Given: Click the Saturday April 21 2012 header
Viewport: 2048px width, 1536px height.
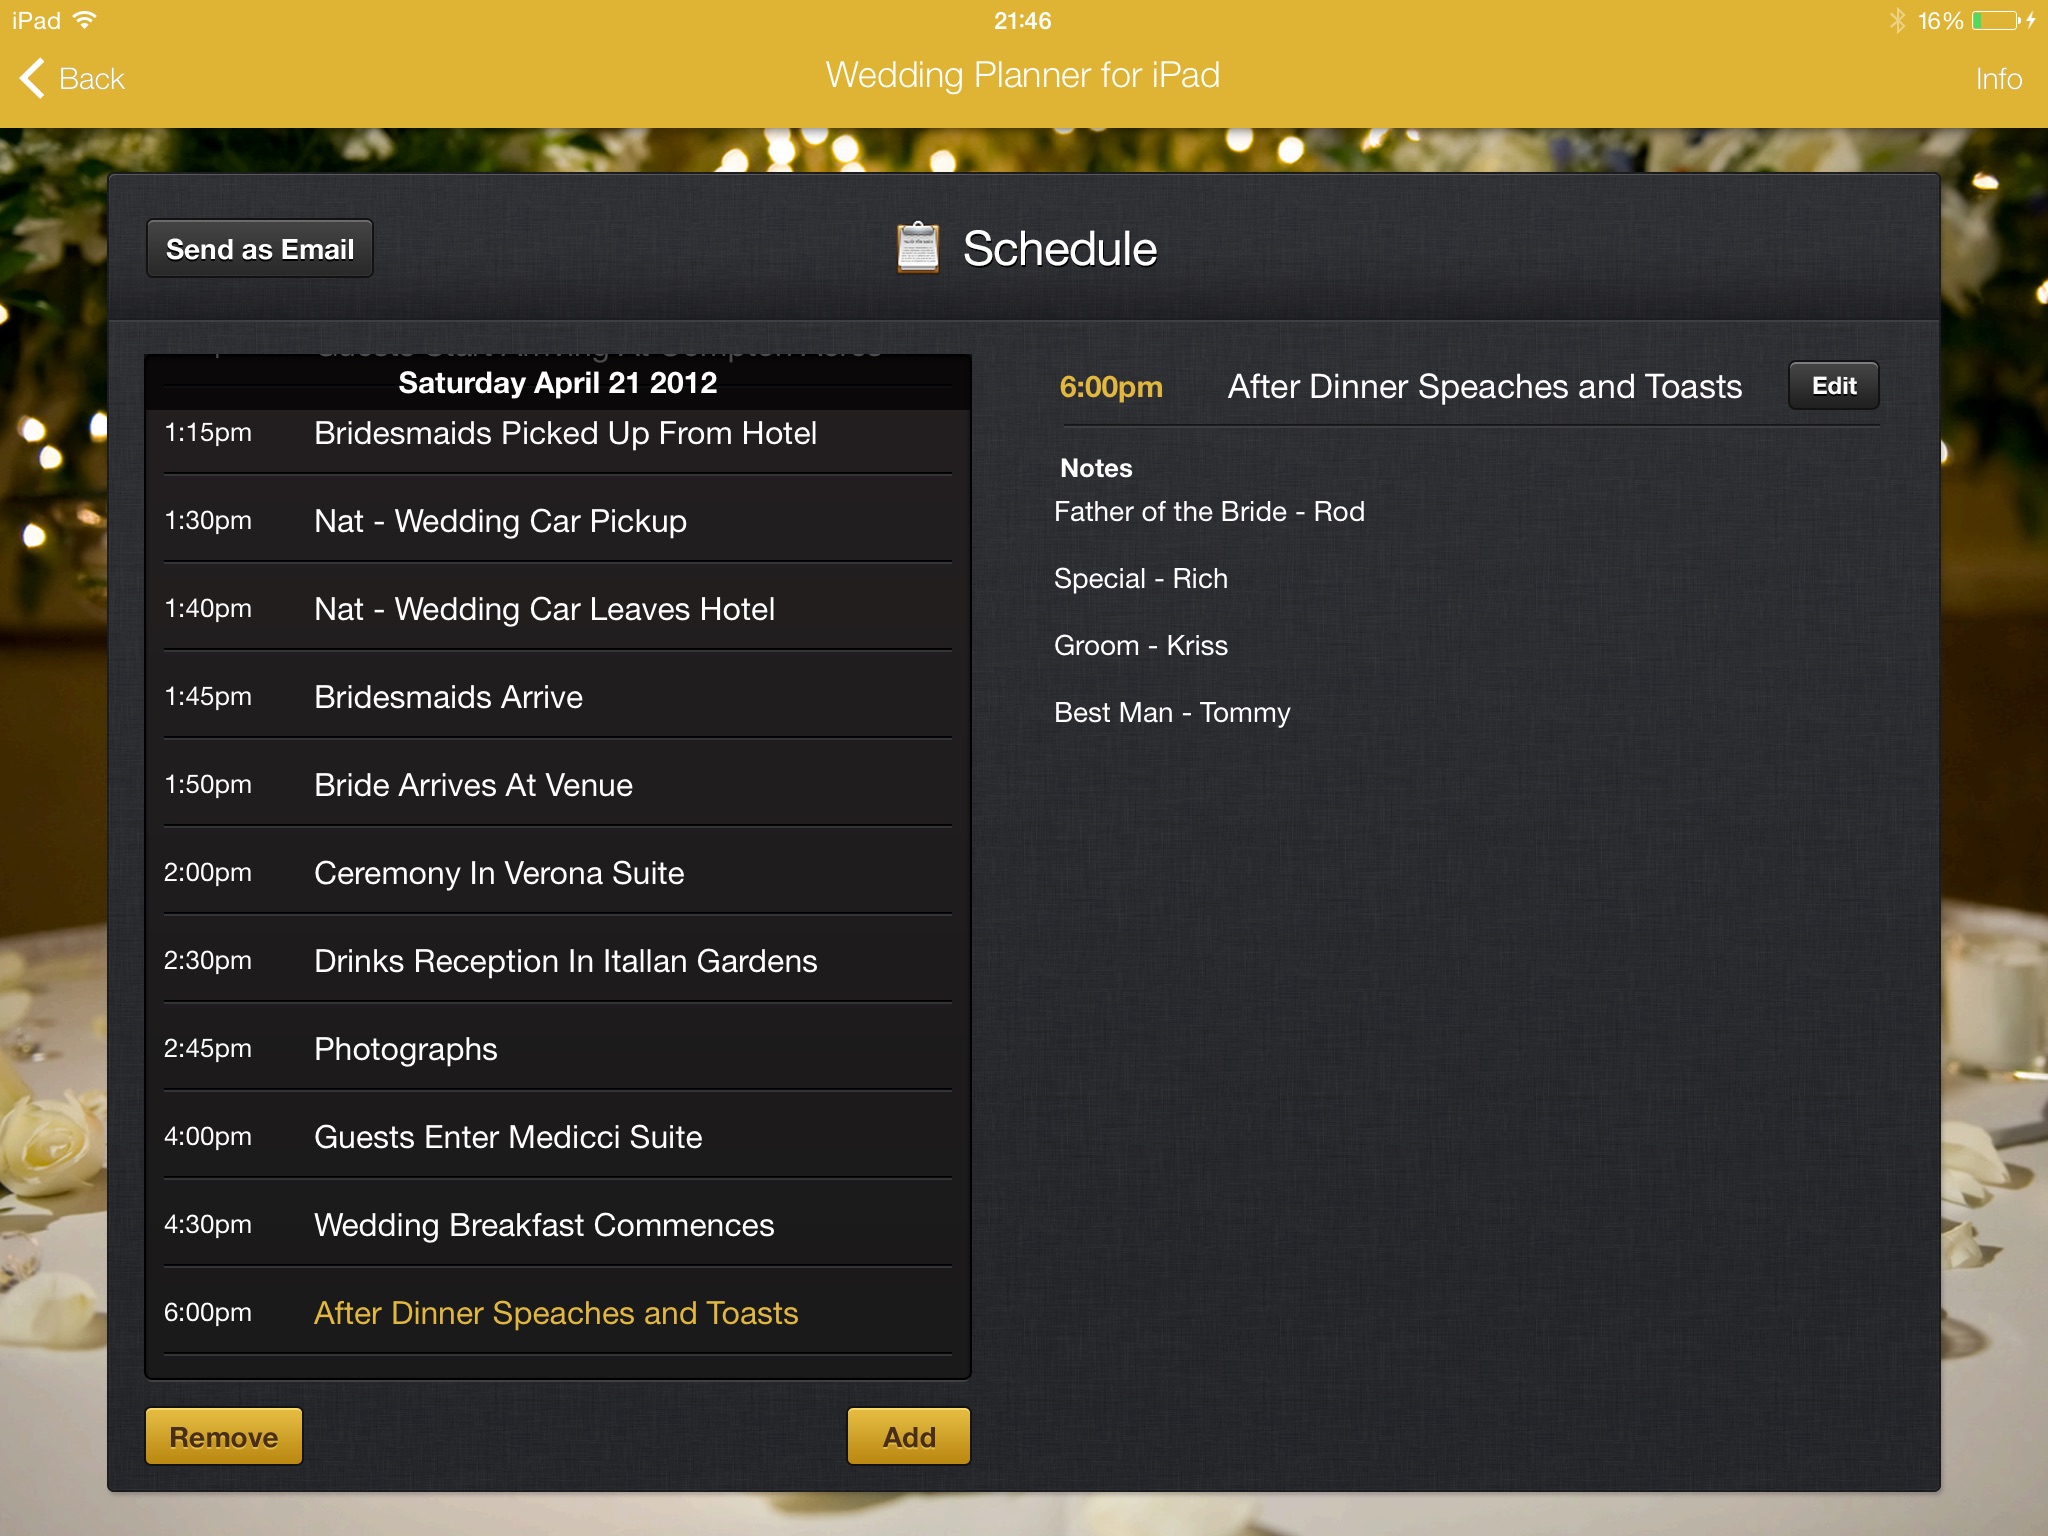Looking at the screenshot, I should 558,382.
